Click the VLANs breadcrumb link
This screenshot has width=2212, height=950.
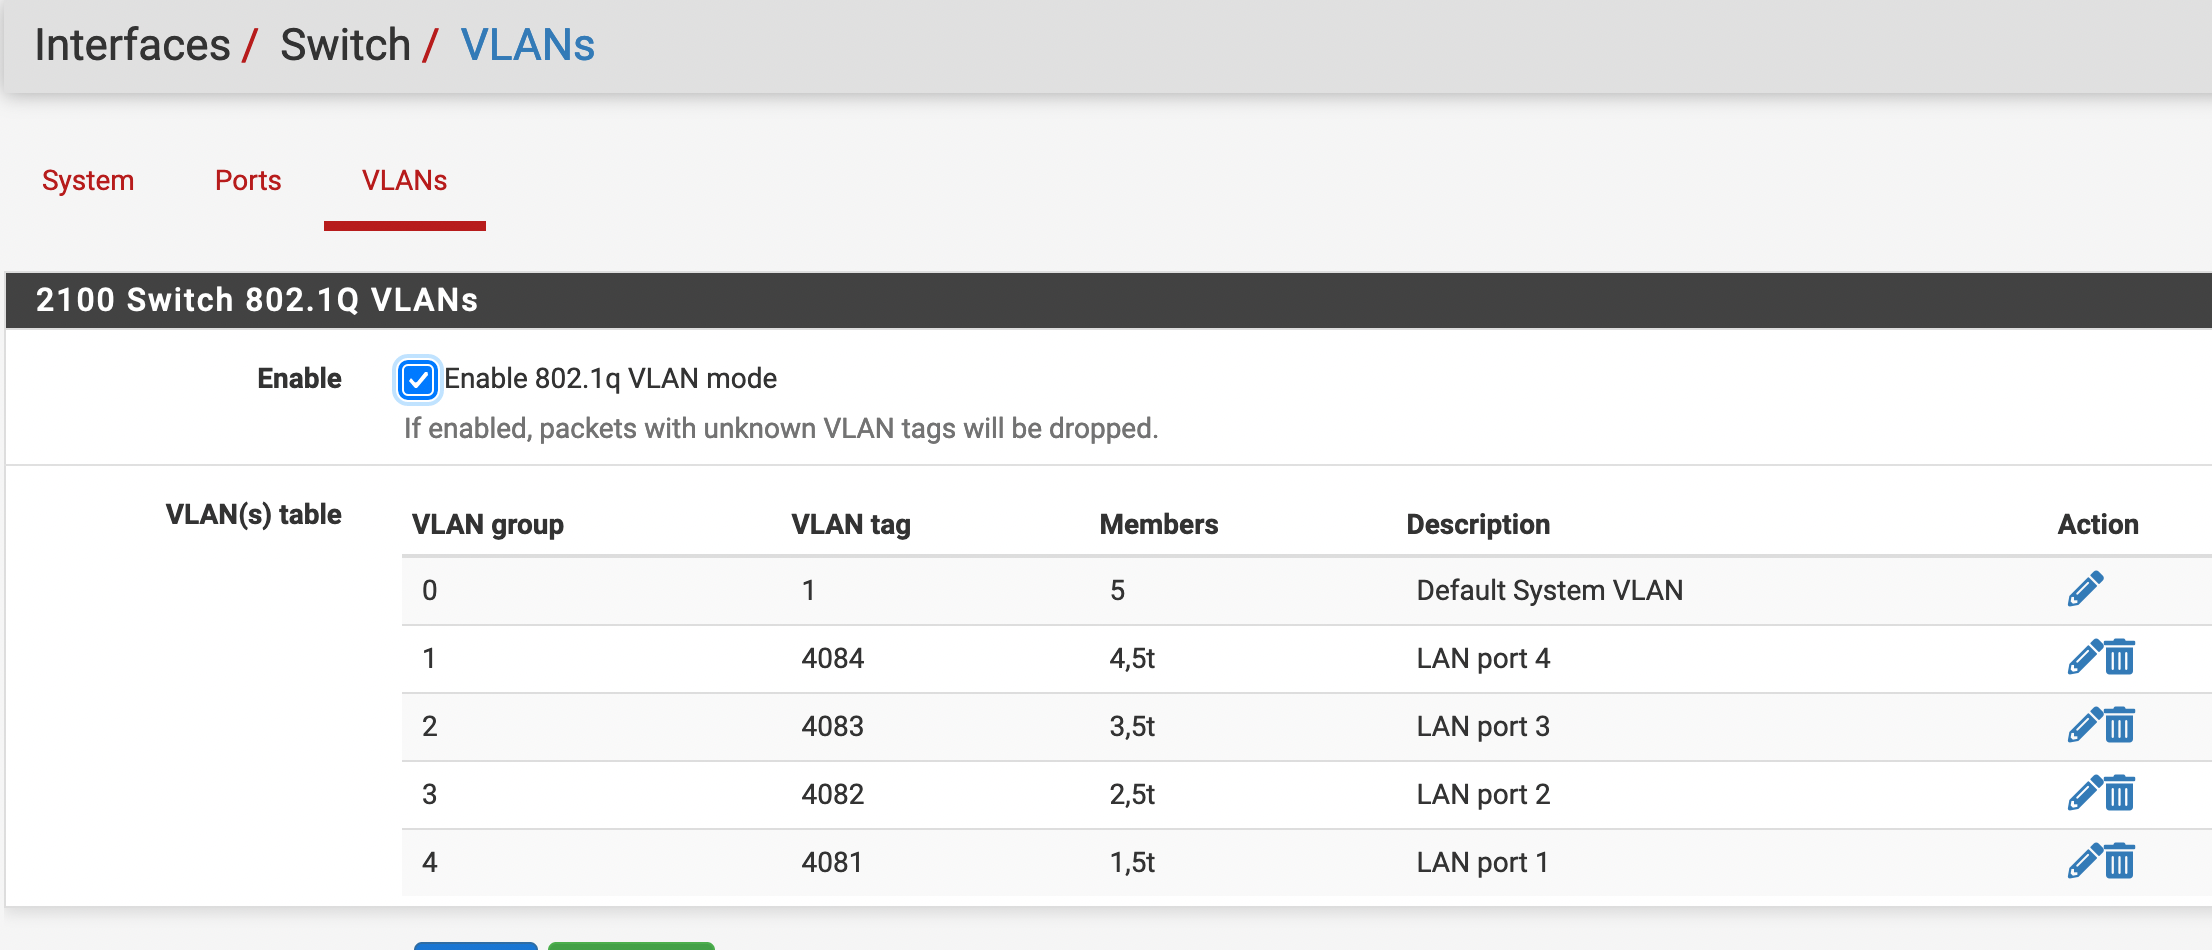tap(527, 46)
